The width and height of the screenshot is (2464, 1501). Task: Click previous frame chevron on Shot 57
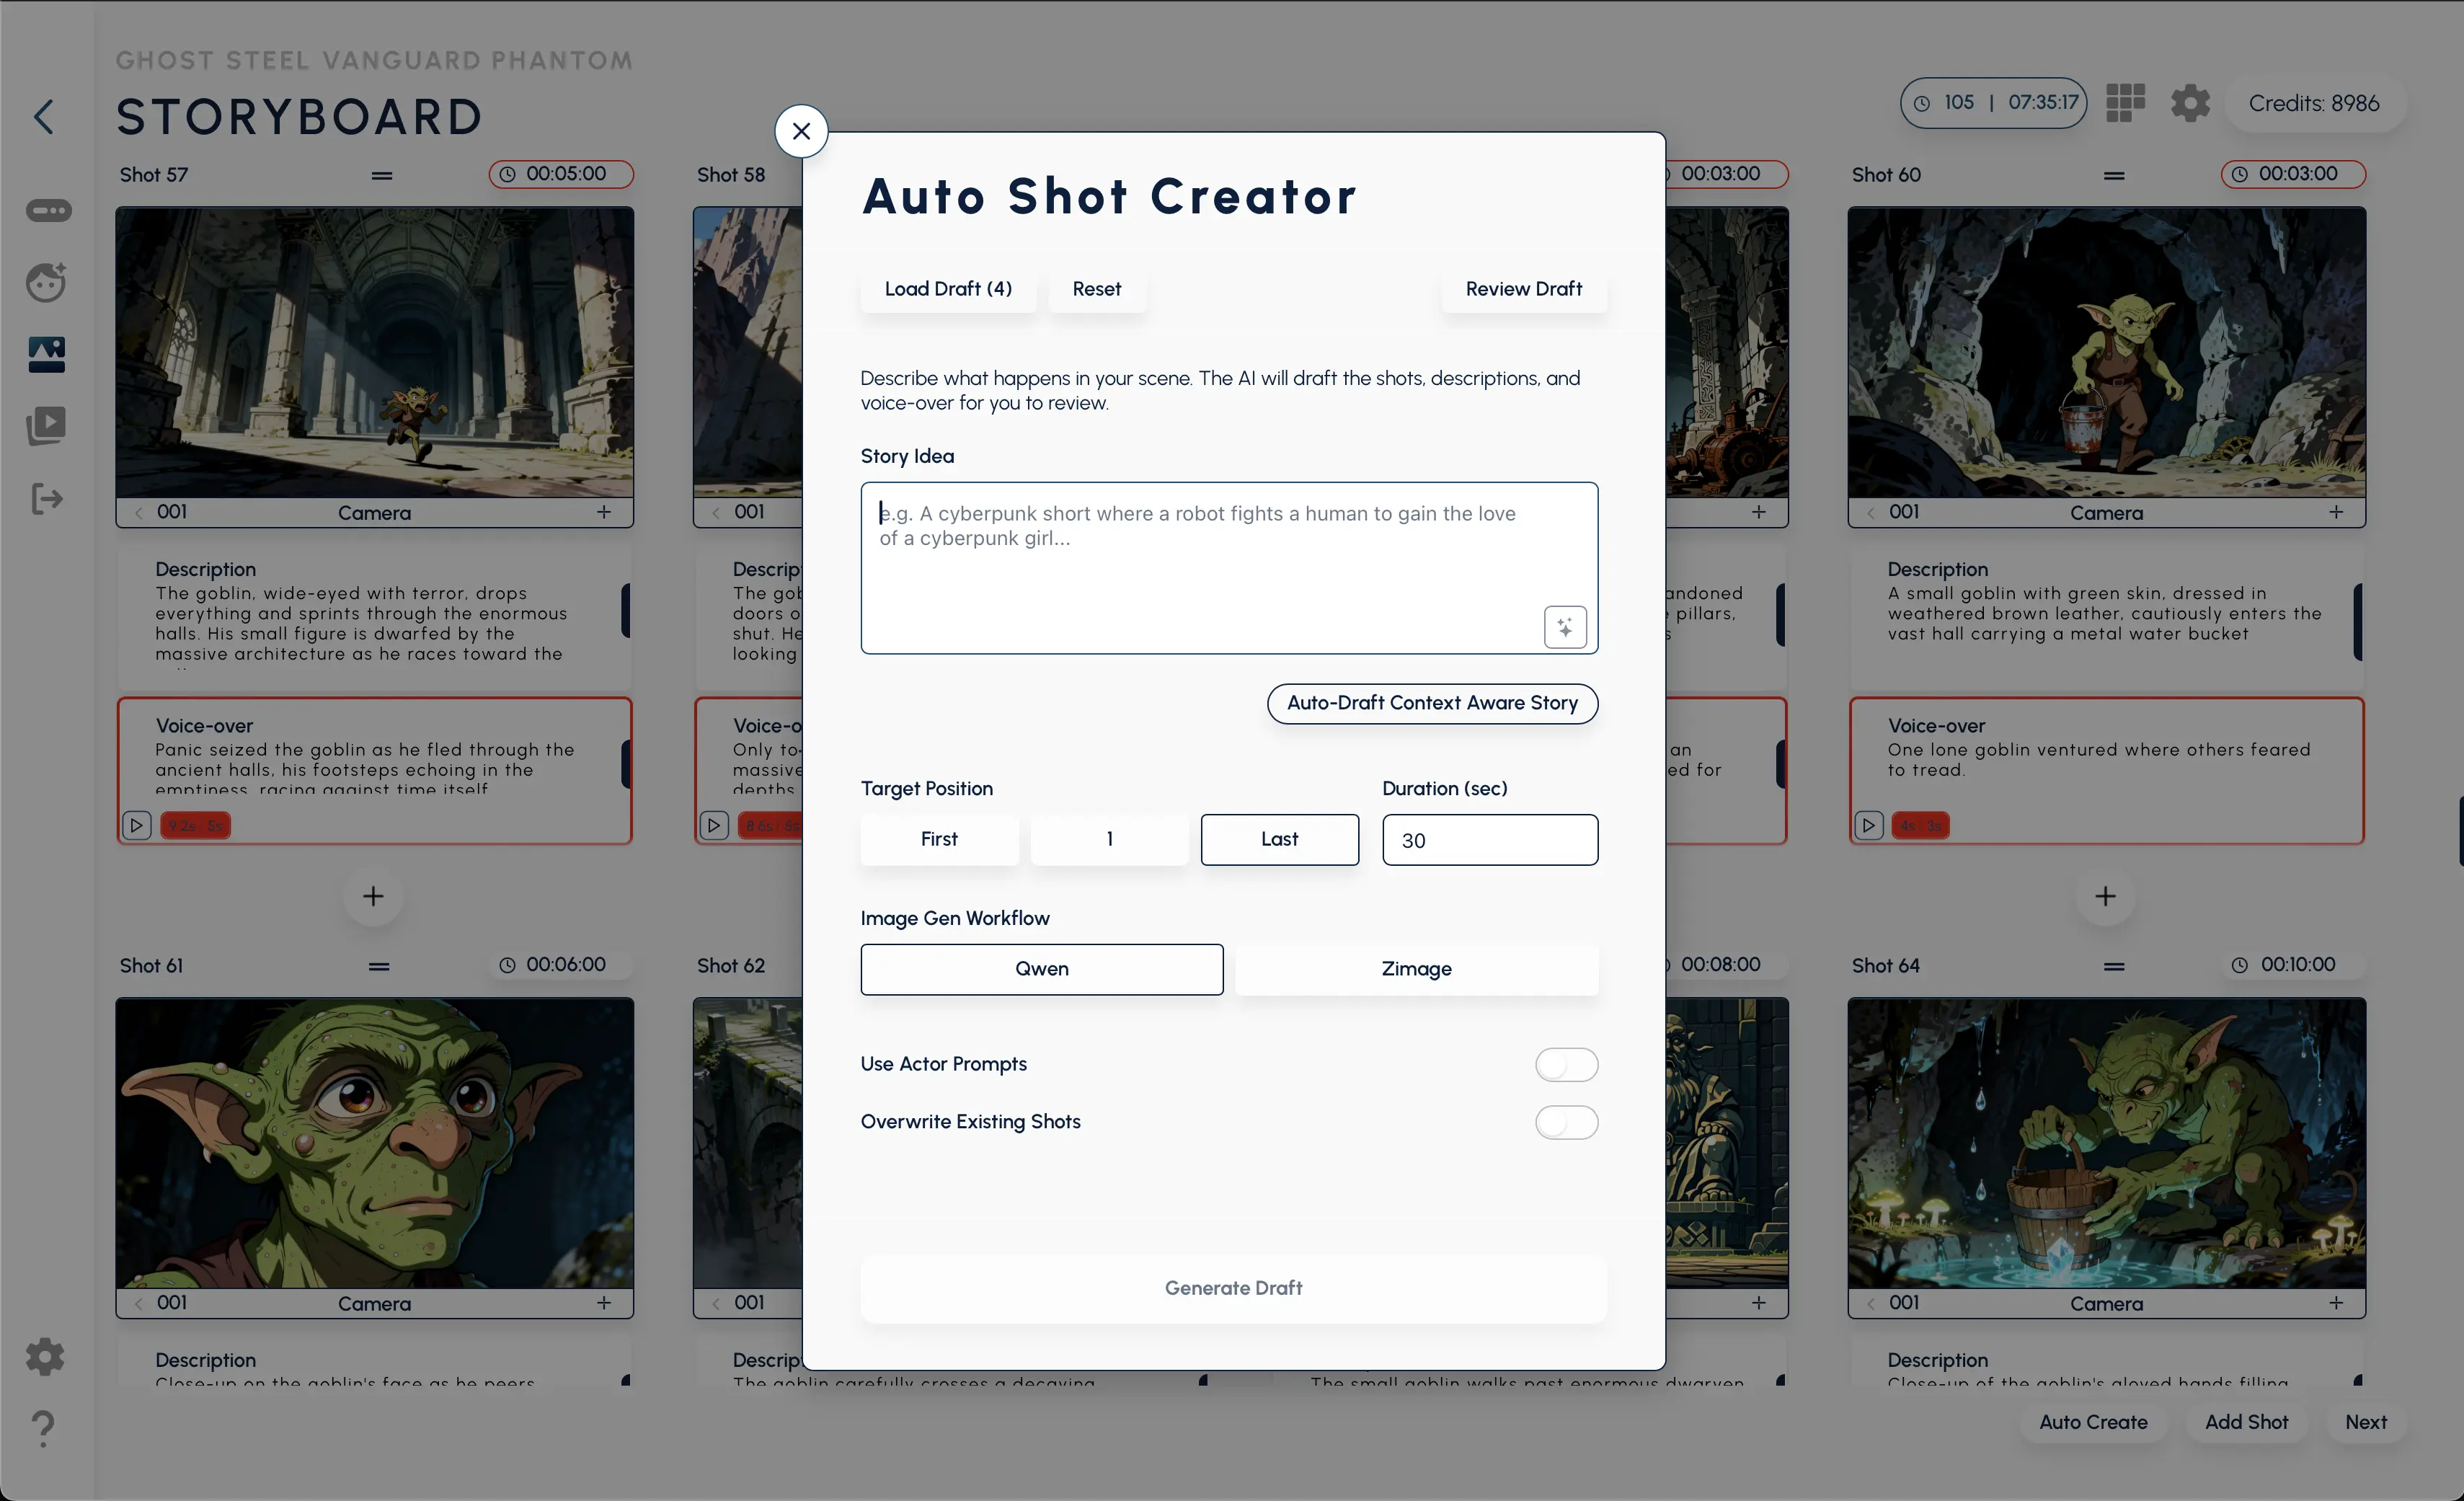(139, 512)
